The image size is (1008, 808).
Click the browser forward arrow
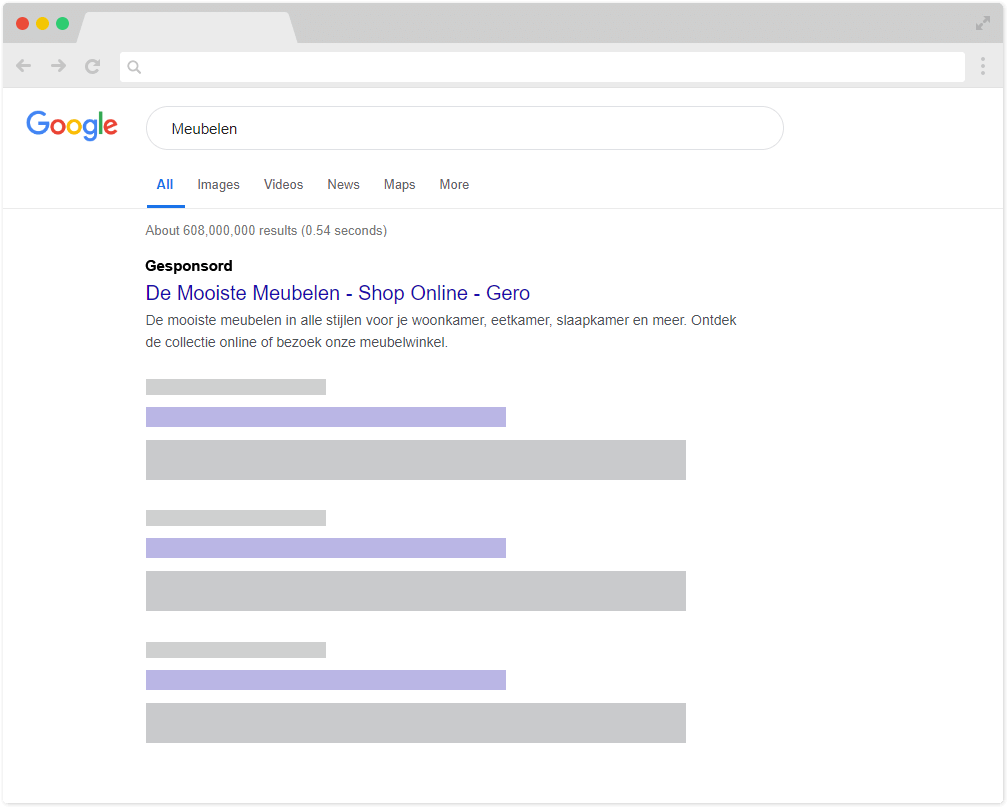click(x=58, y=66)
